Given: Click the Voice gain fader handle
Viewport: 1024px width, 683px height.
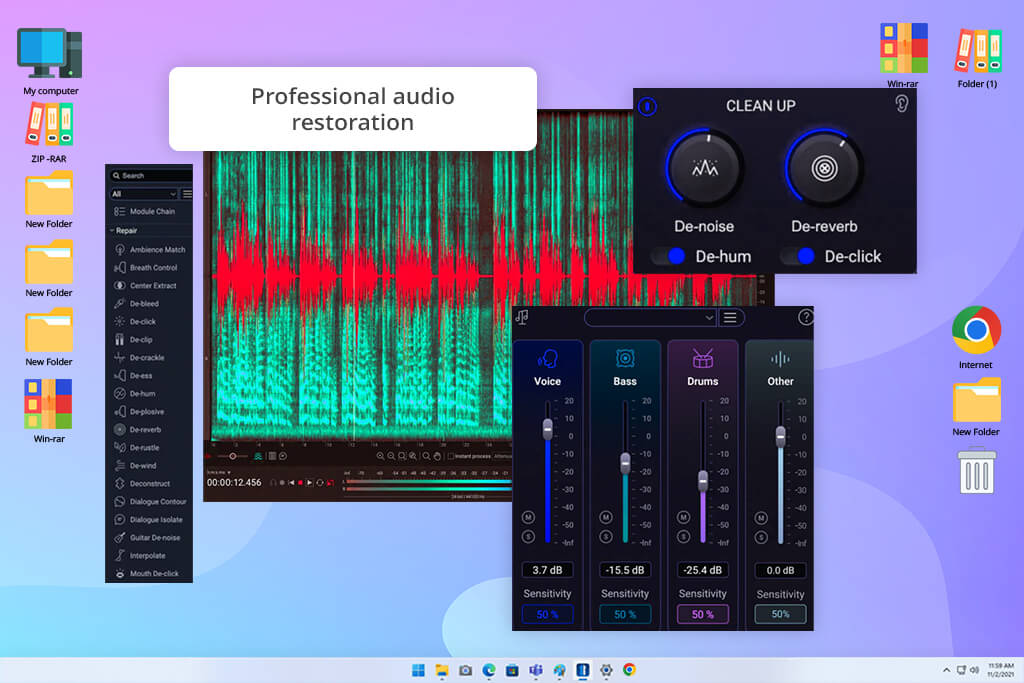Looking at the screenshot, I should (547, 429).
